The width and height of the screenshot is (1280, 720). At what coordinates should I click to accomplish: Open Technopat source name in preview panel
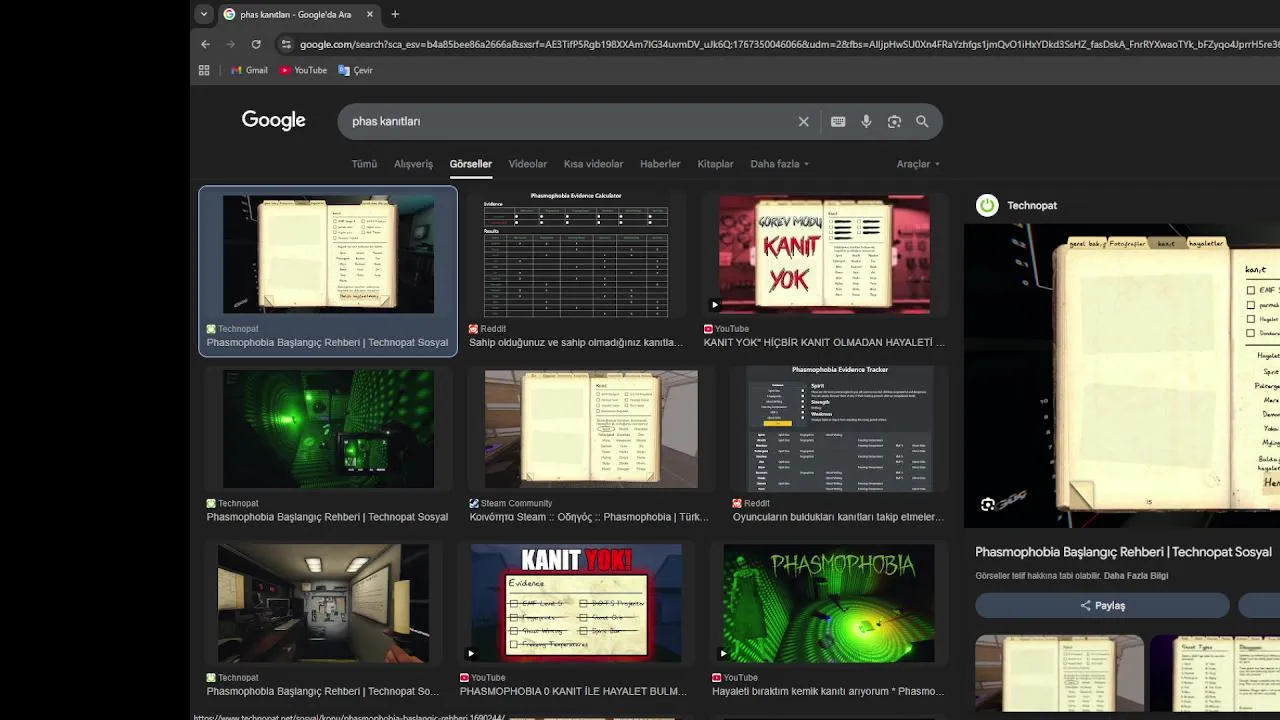1032,205
